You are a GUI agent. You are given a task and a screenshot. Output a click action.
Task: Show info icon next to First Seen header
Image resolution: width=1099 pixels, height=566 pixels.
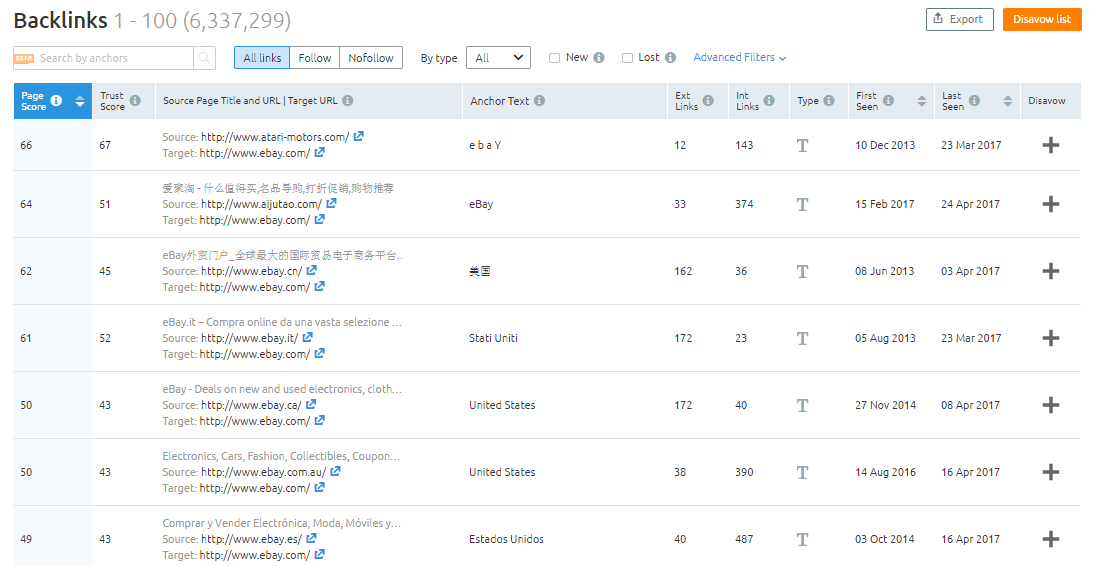(x=888, y=100)
